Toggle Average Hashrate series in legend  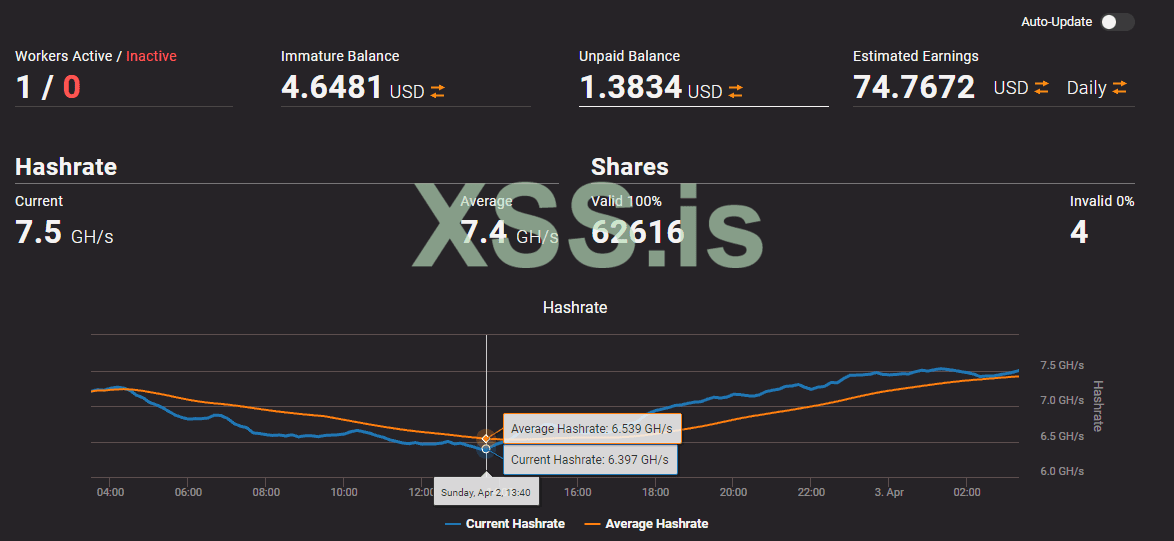click(654, 524)
